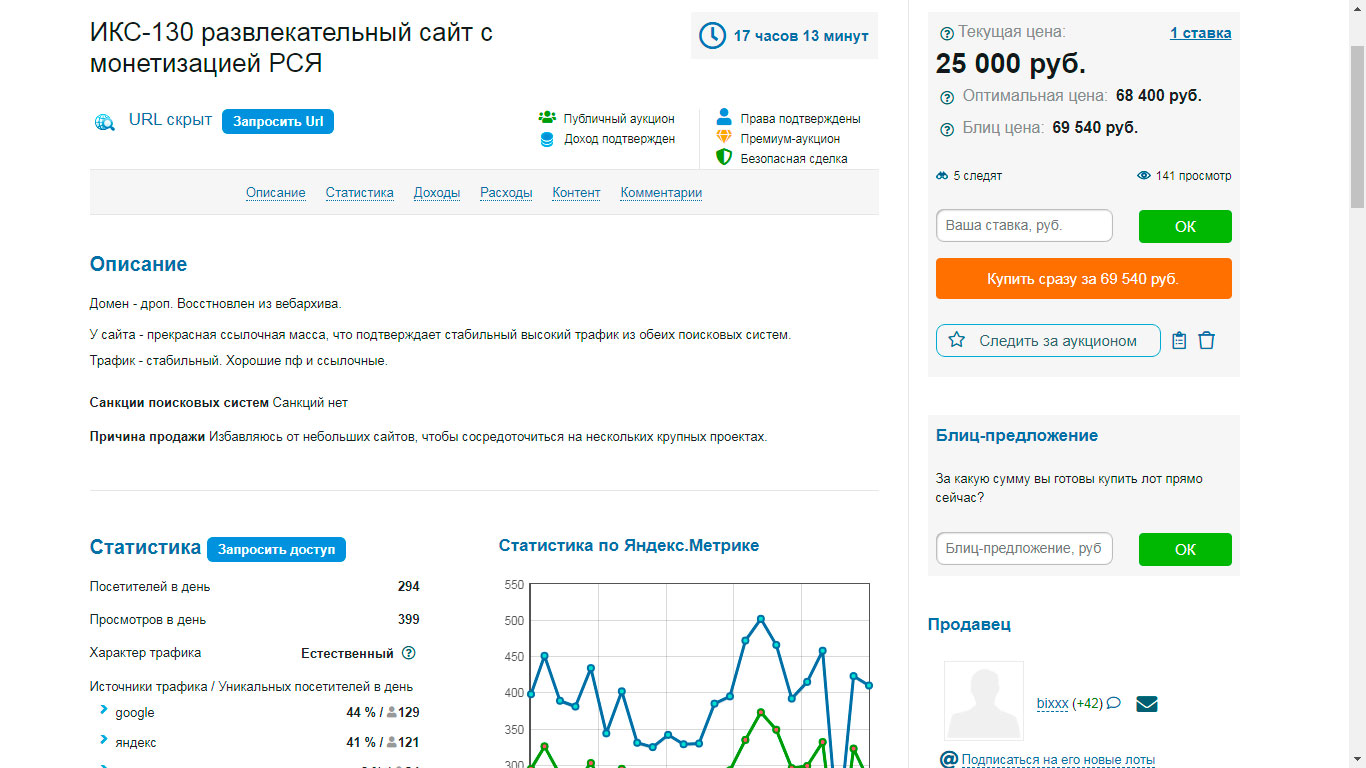Focus the Блиц-предложение input field
Viewport: 1366px width, 768px height.
tap(1024, 549)
